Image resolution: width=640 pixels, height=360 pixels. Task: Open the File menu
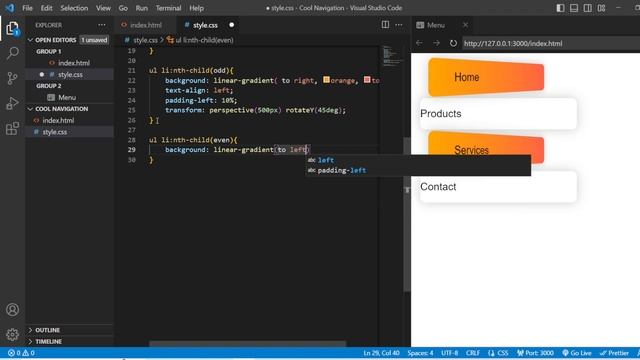tap(27, 8)
